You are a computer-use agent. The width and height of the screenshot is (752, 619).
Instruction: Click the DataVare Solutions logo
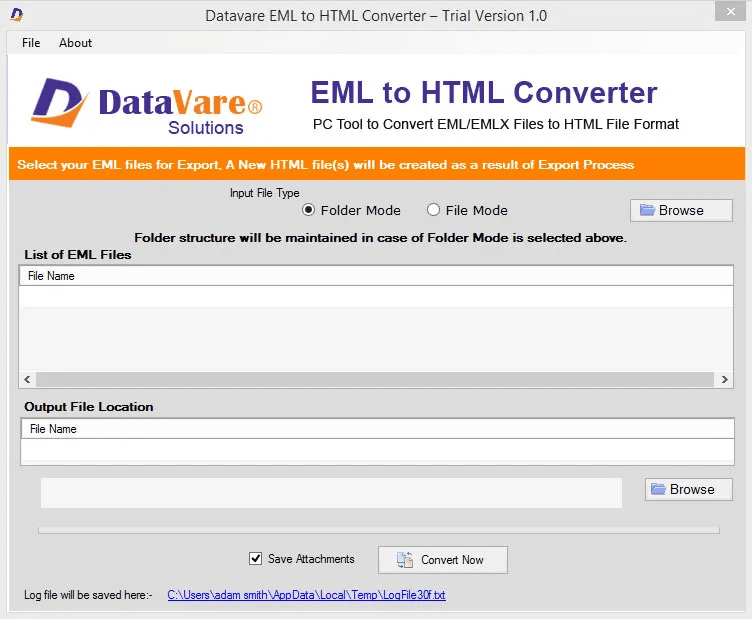click(146, 105)
